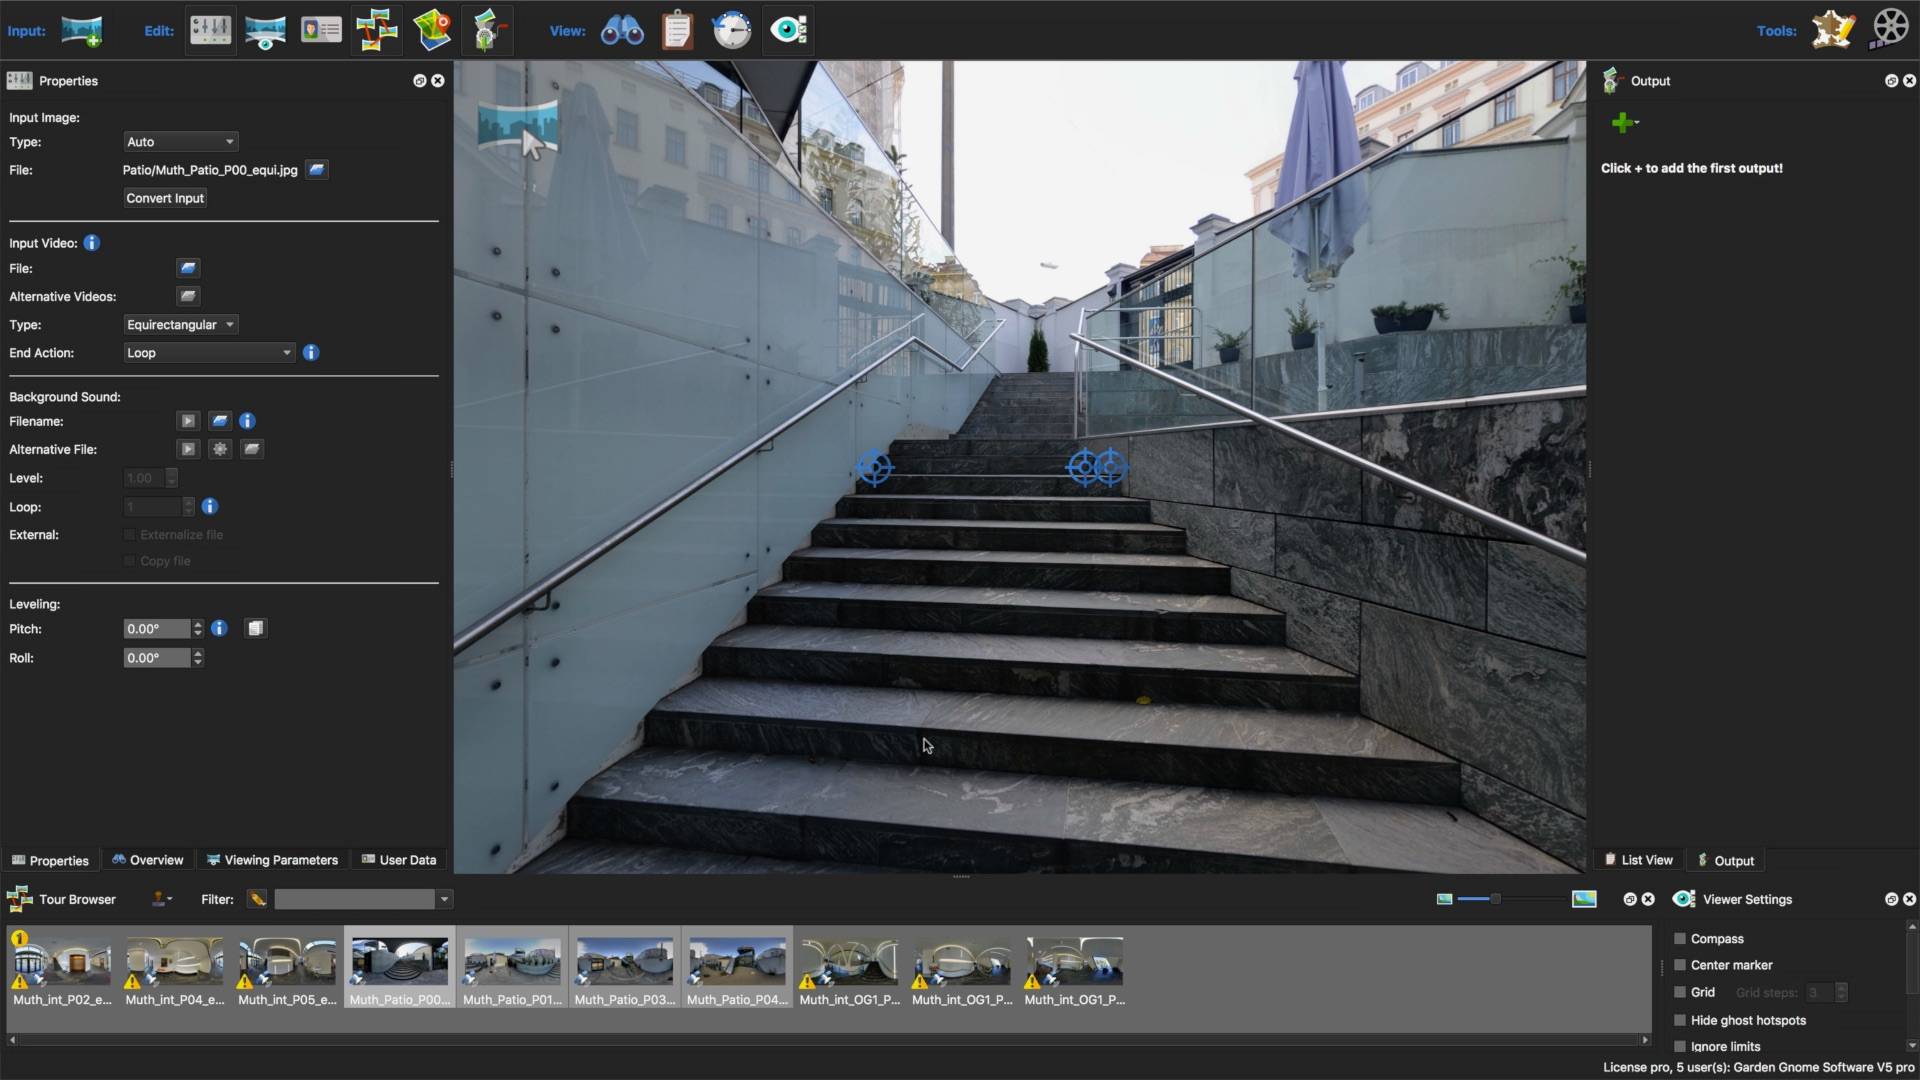Click the film reel animation tool
The height and width of the screenshot is (1080, 1920).
pyautogui.click(x=1889, y=30)
